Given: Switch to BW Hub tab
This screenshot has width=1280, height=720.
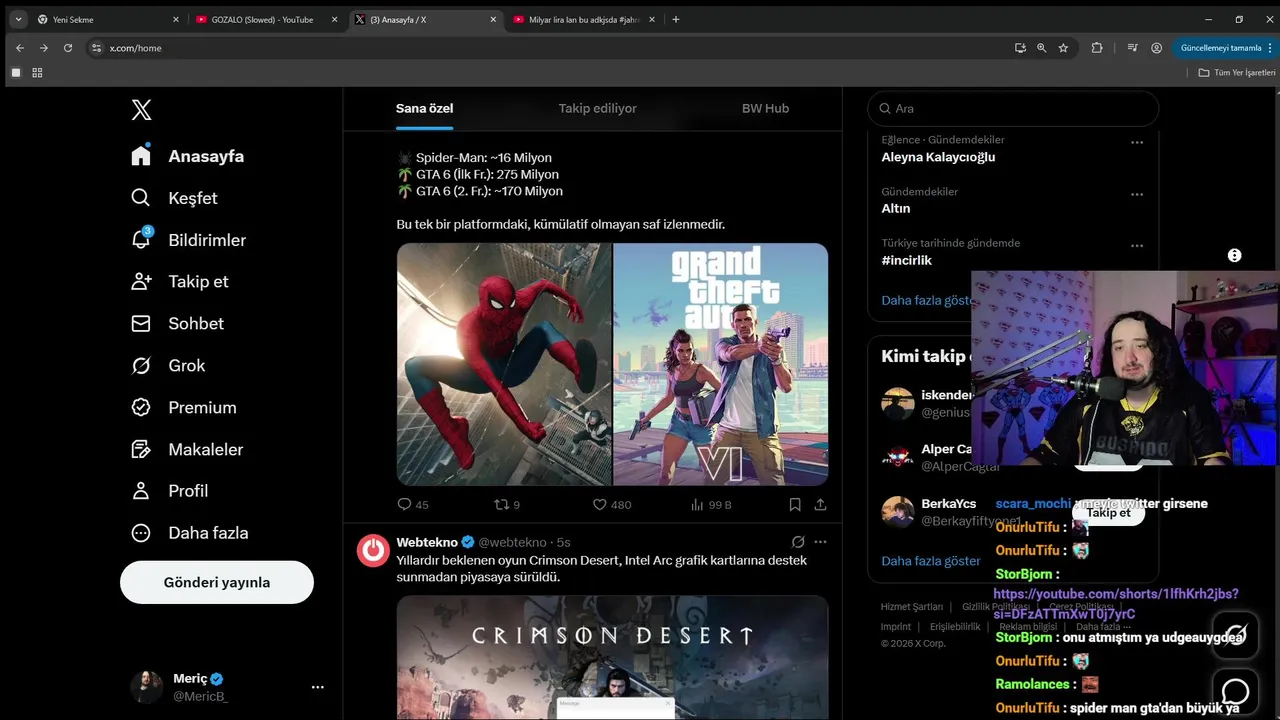Looking at the screenshot, I should 765,108.
